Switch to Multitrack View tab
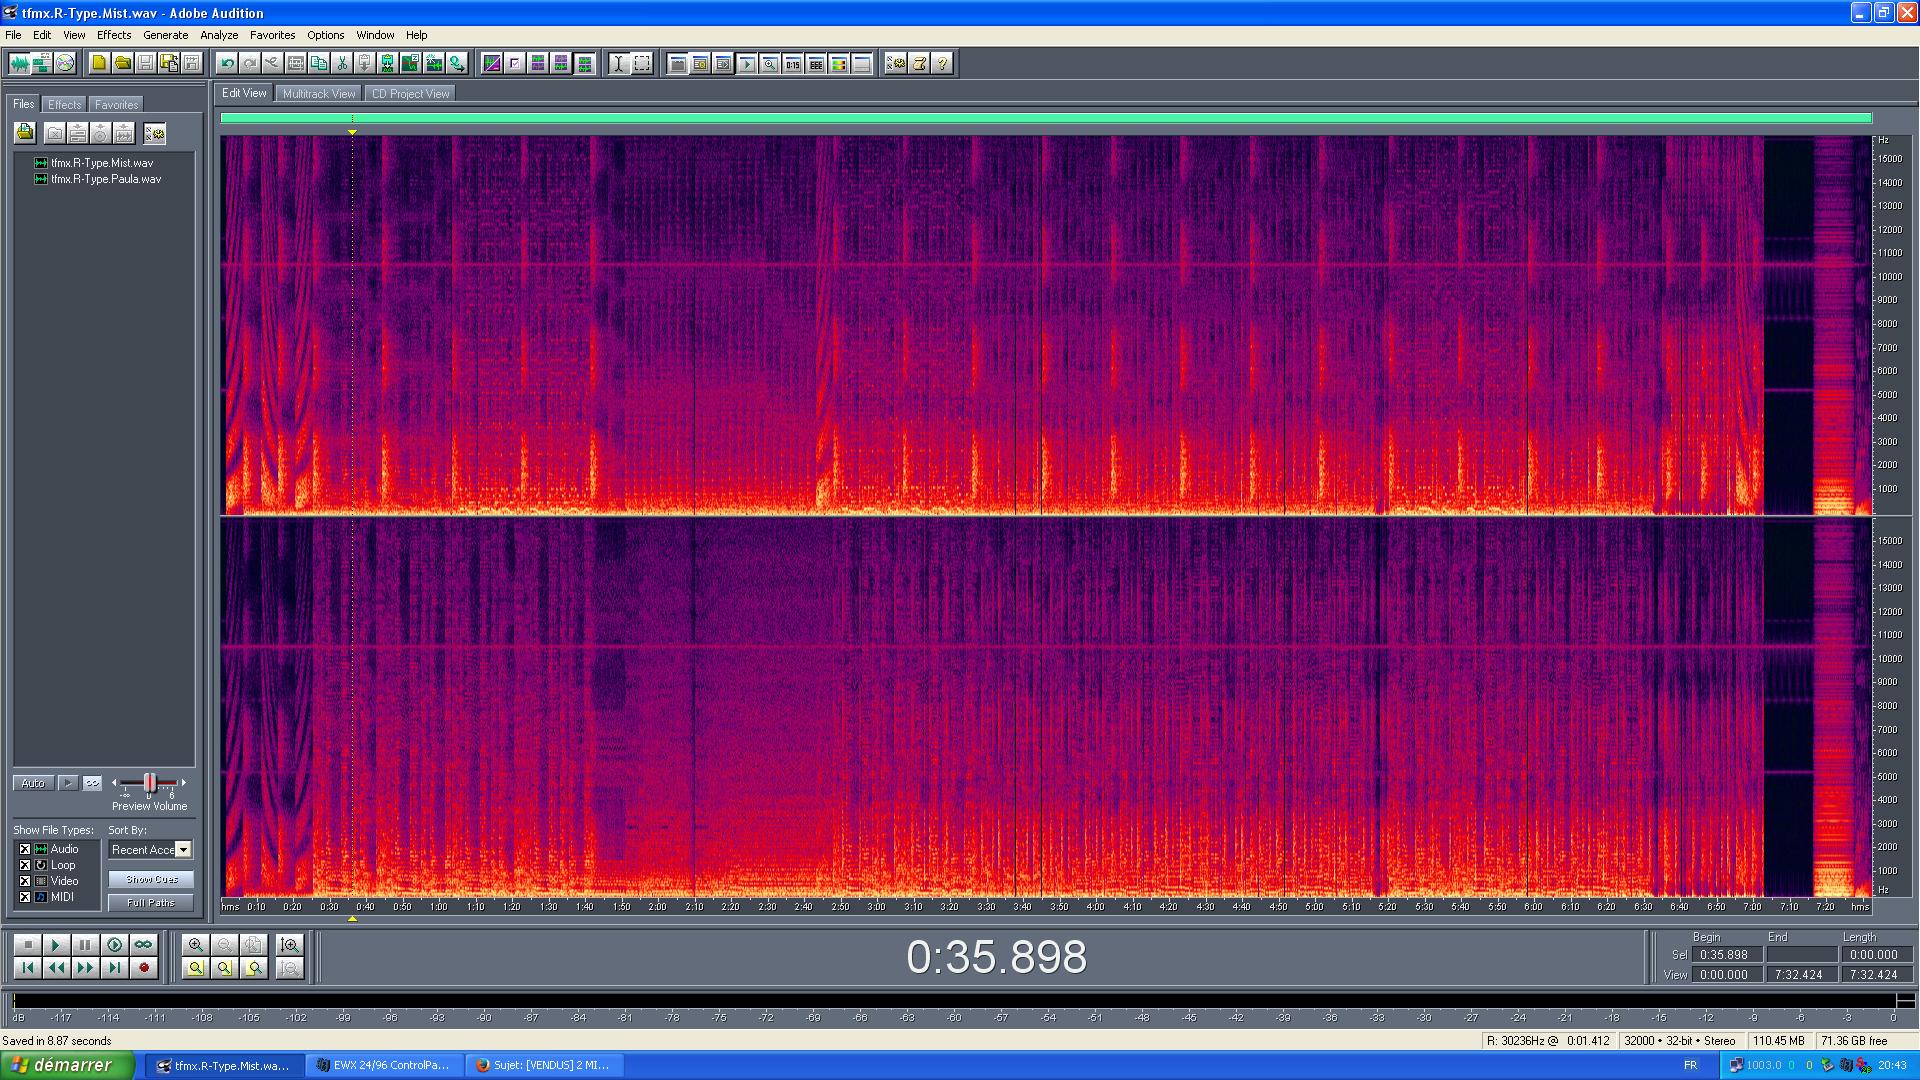Image resolution: width=1920 pixels, height=1080 pixels. (x=319, y=94)
